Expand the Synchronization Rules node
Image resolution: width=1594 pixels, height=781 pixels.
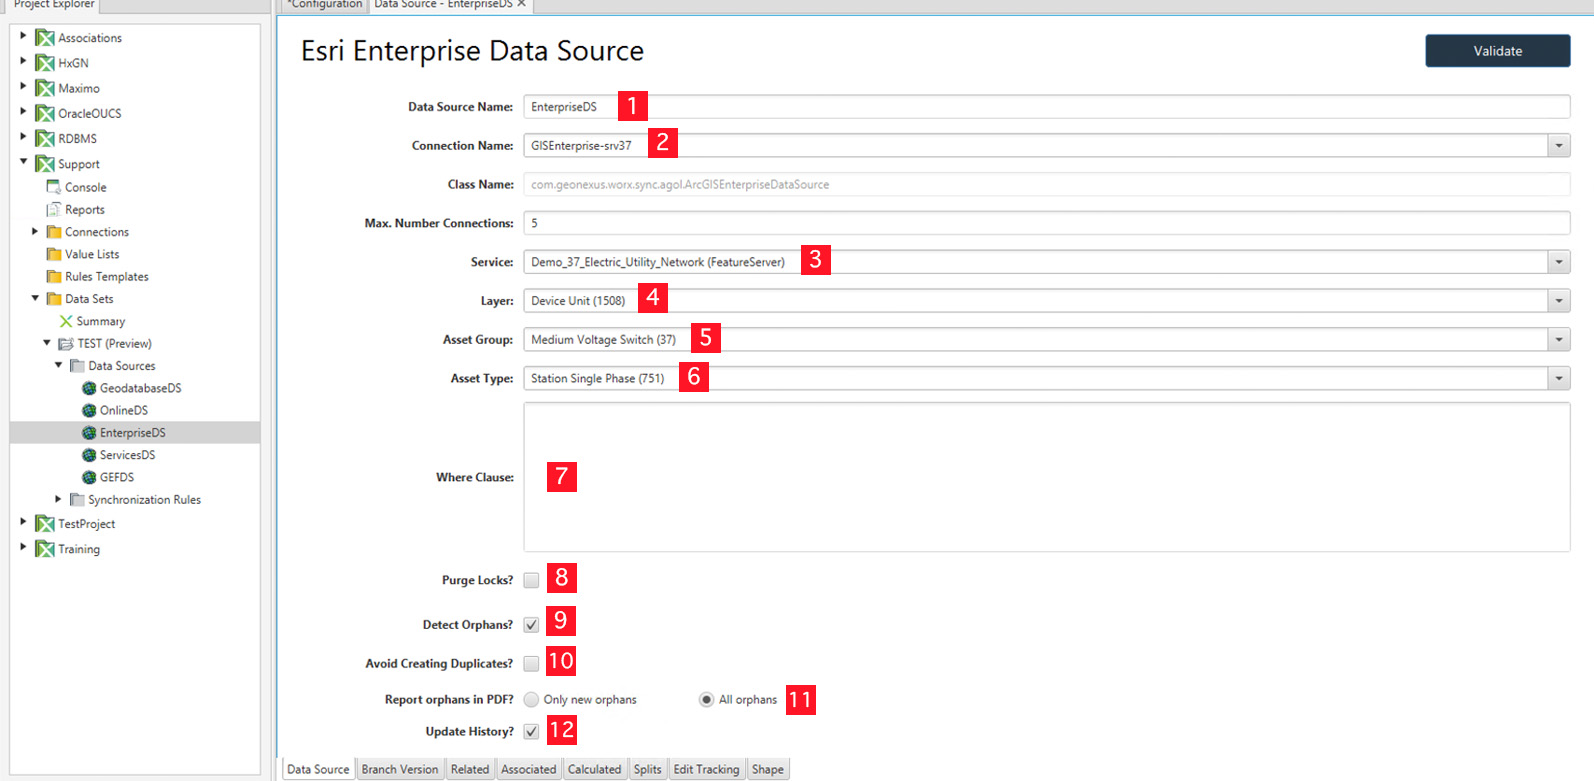tap(58, 499)
